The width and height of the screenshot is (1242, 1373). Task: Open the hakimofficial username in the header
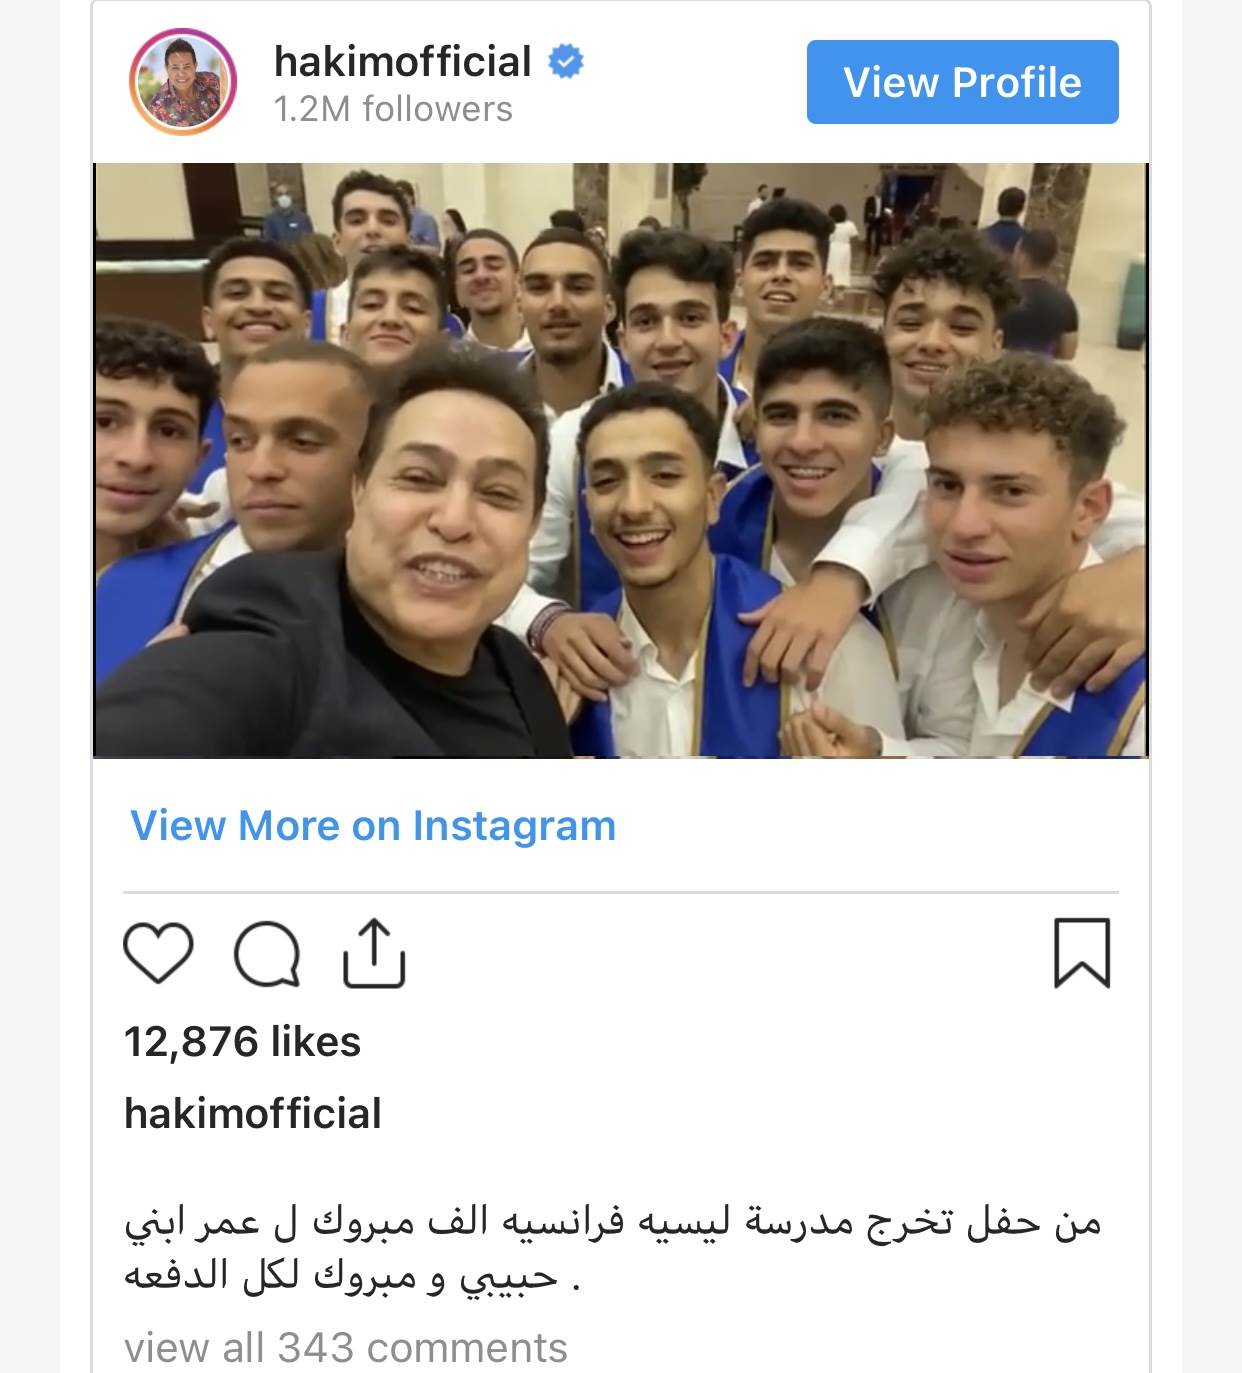point(403,62)
